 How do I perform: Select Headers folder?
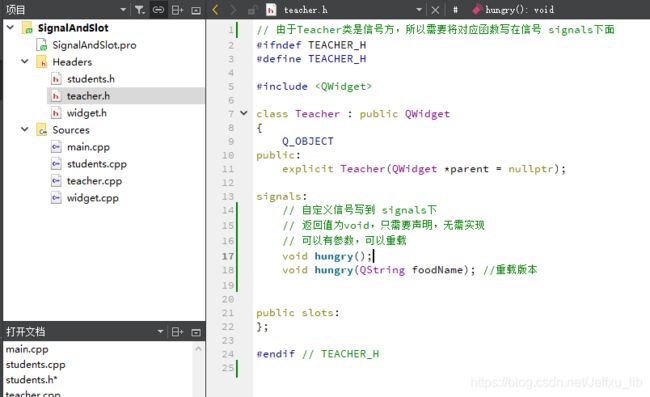click(x=72, y=62)
